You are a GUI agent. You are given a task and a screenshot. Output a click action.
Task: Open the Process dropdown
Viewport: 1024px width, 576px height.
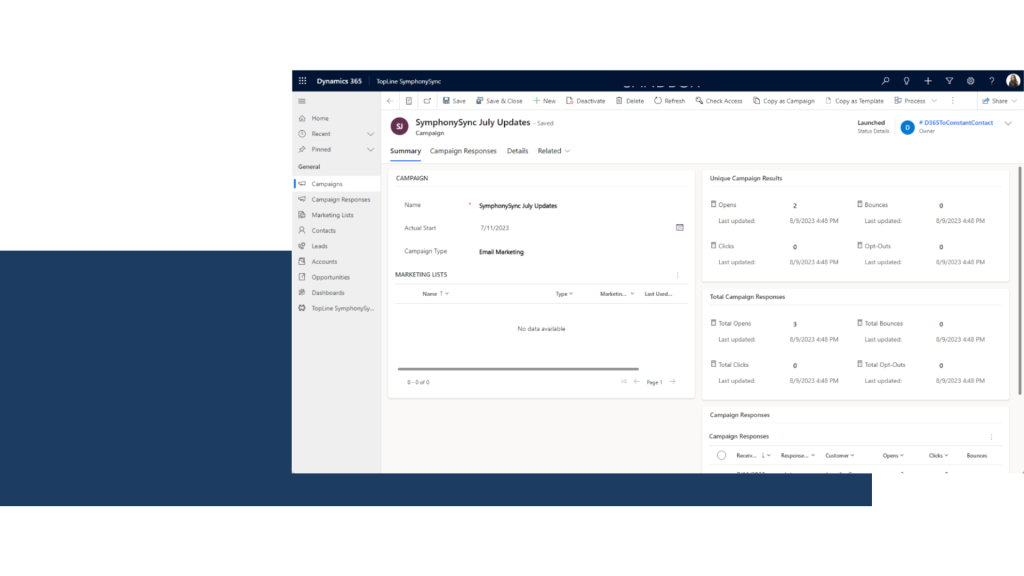(916, 101)
